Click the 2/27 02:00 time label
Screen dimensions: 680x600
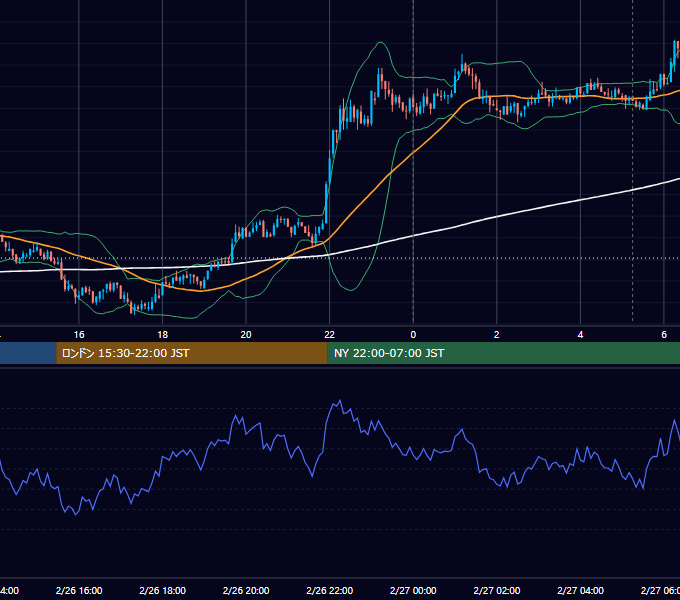point(497,590)
